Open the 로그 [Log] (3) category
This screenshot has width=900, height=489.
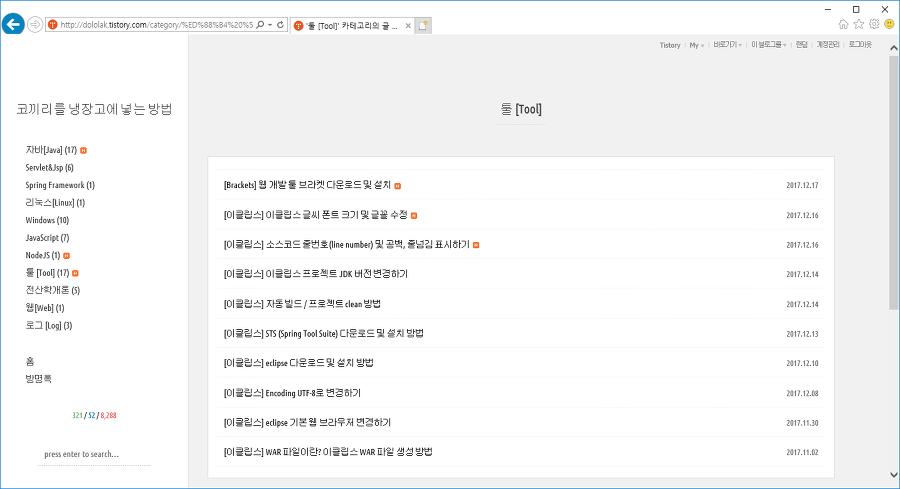pos(49,325)
